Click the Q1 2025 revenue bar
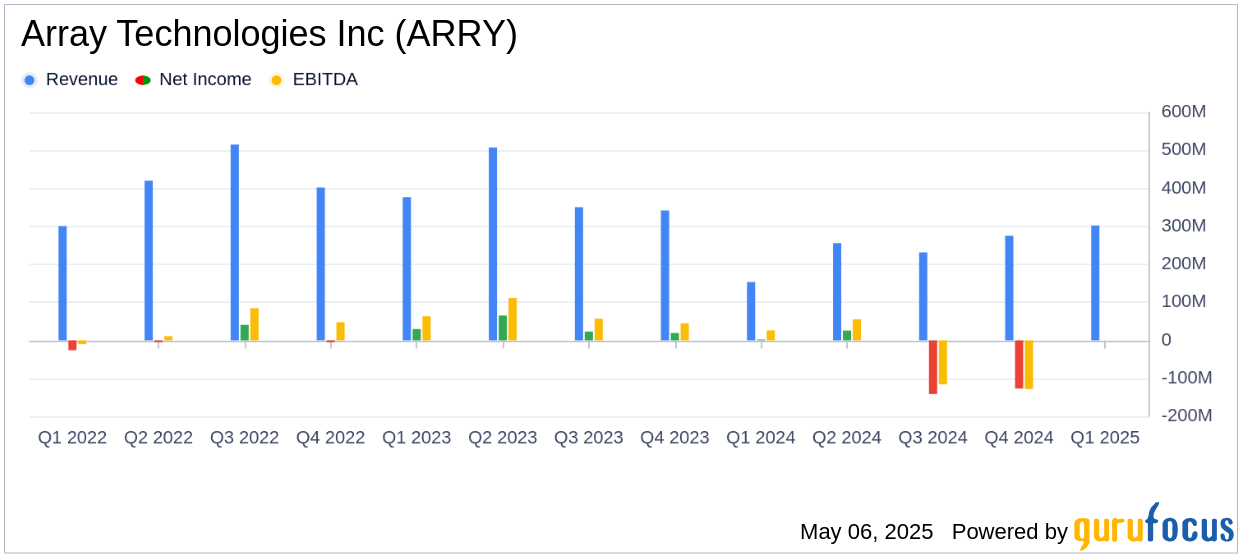This screenshot has height=557, width=1242. click(x=1095, y=283)
